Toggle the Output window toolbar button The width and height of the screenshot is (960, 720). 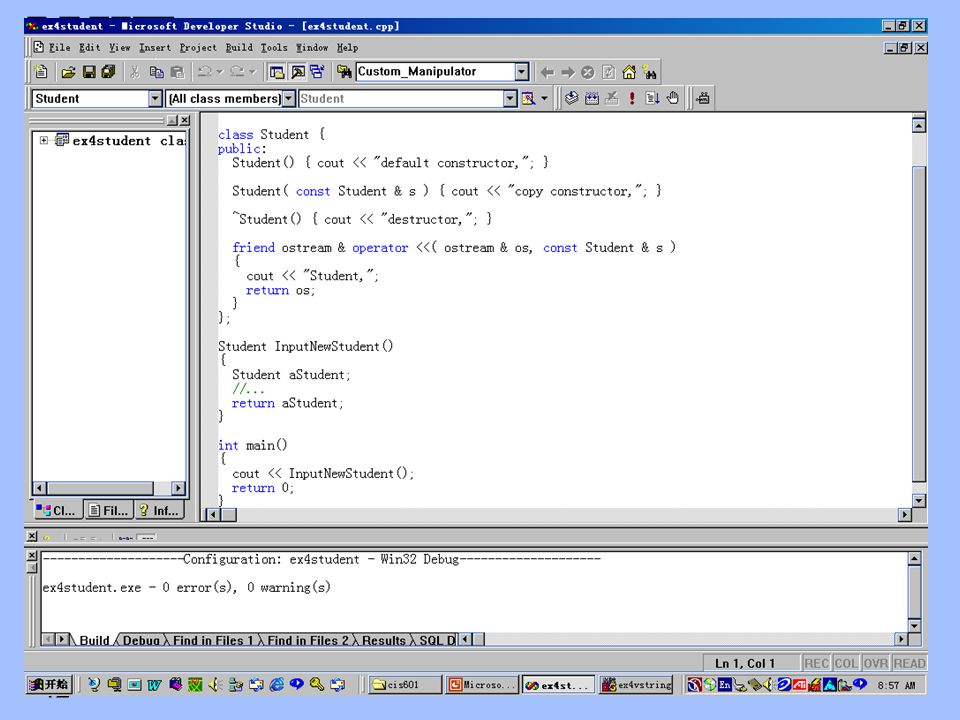click(298, 72)
